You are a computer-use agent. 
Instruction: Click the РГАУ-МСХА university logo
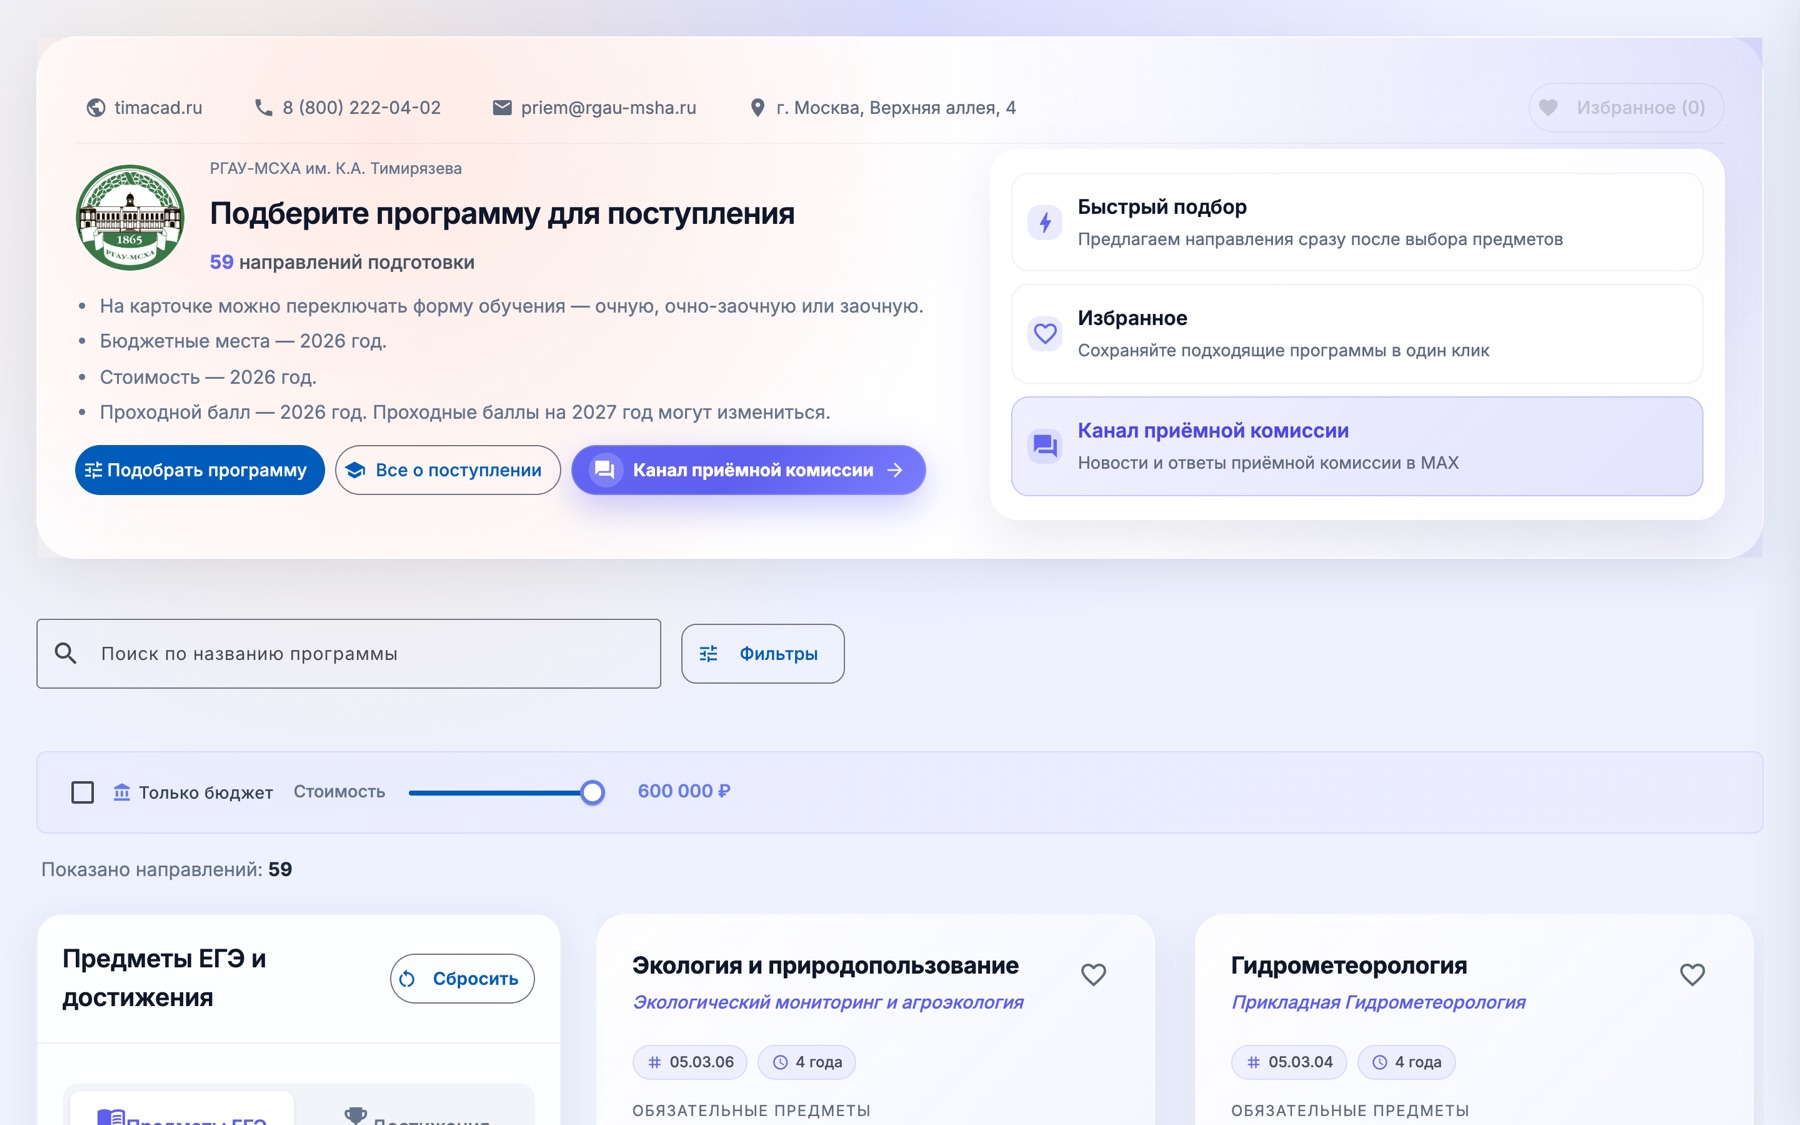tap(130, 217)
